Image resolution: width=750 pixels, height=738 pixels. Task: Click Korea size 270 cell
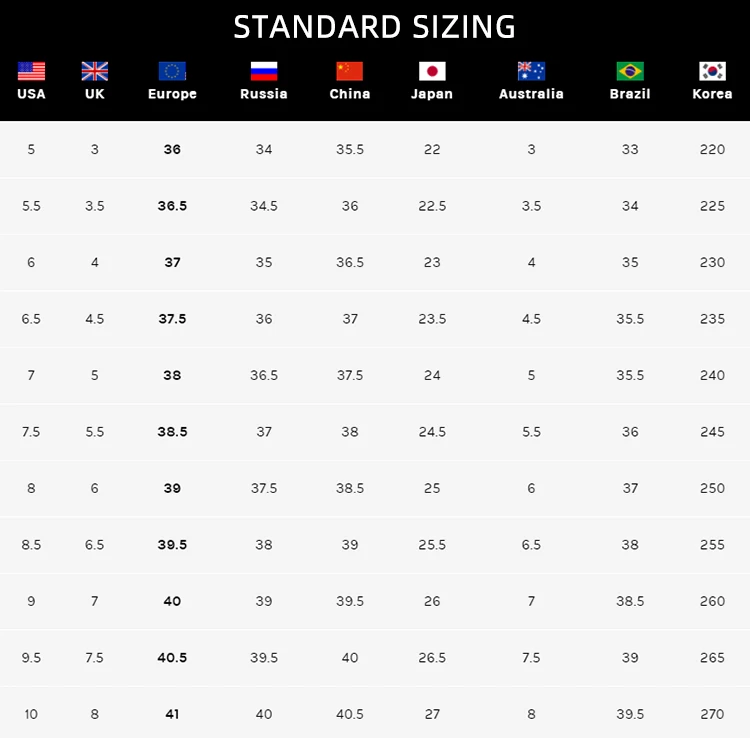click(712, 714)
